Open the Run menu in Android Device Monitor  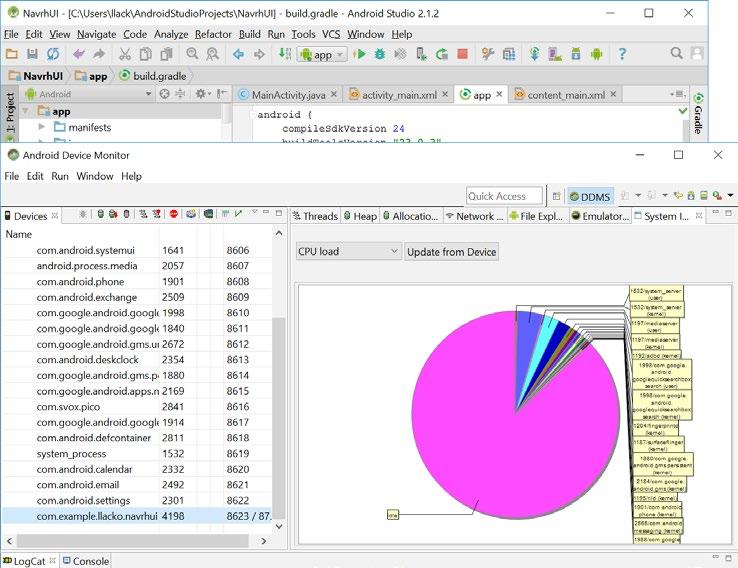(x=60, y=176)
